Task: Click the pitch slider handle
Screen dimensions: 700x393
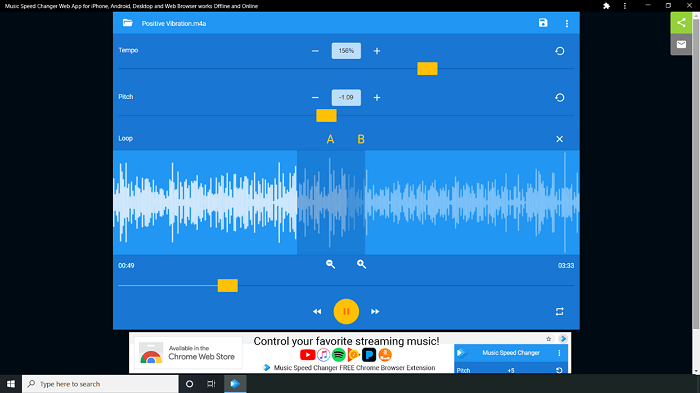Action: (x=326, y=115)
